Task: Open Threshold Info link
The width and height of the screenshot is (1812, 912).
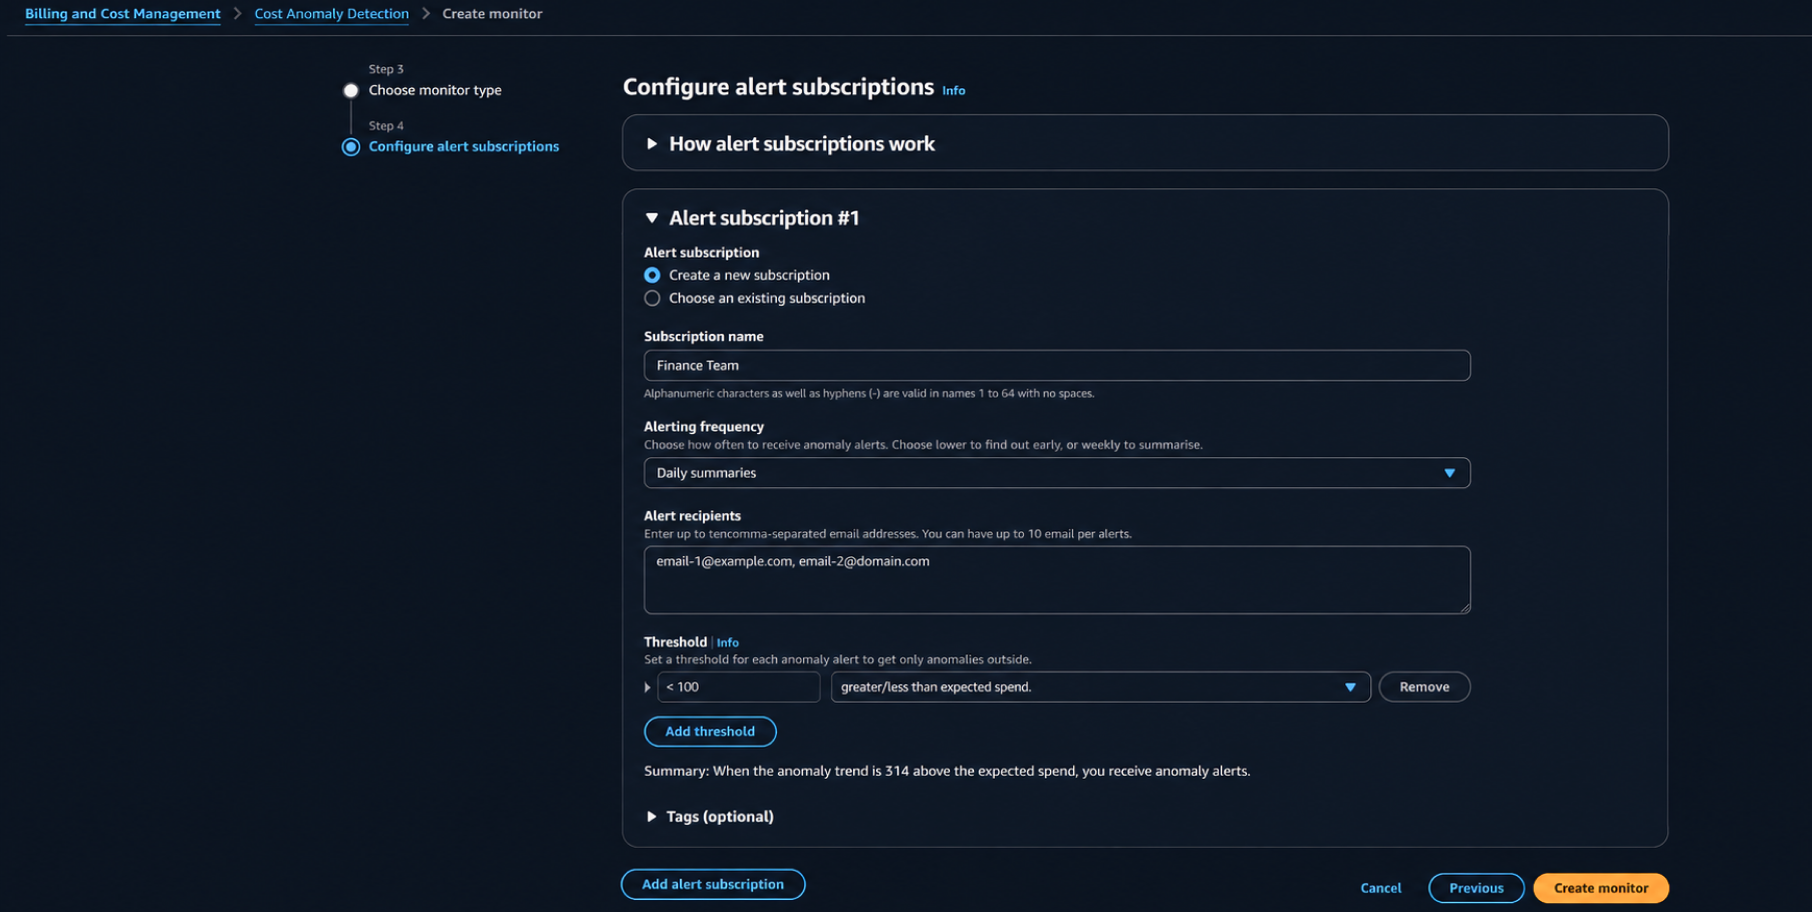Action: point(727,643)
